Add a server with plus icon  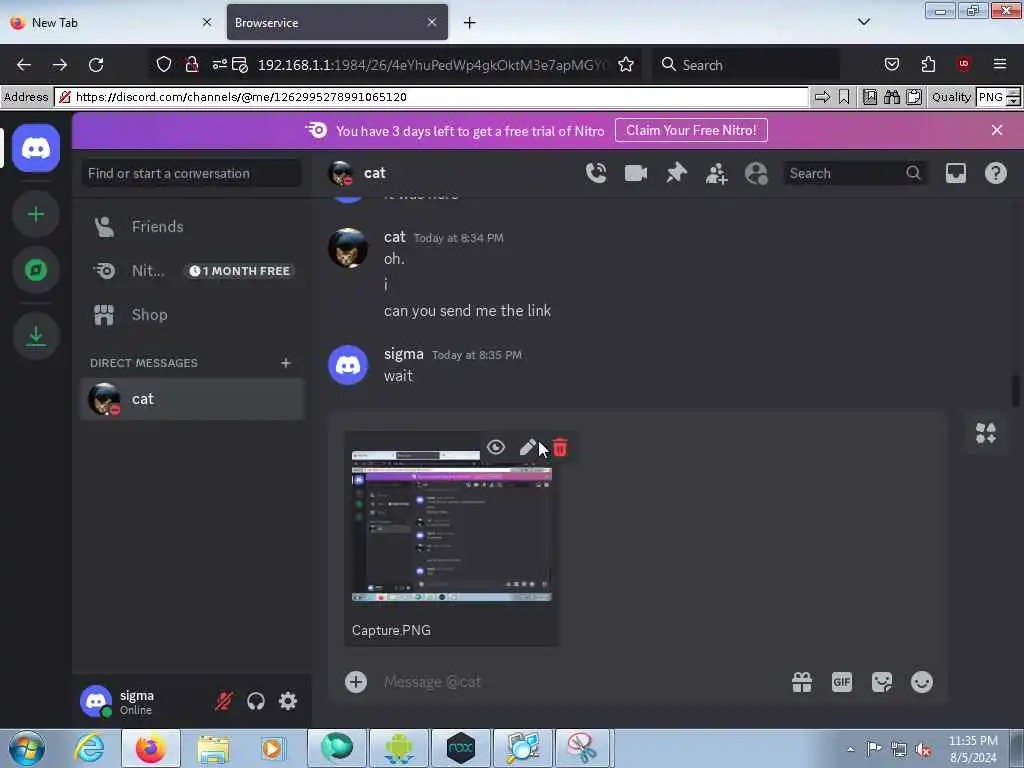click(36, 214)
